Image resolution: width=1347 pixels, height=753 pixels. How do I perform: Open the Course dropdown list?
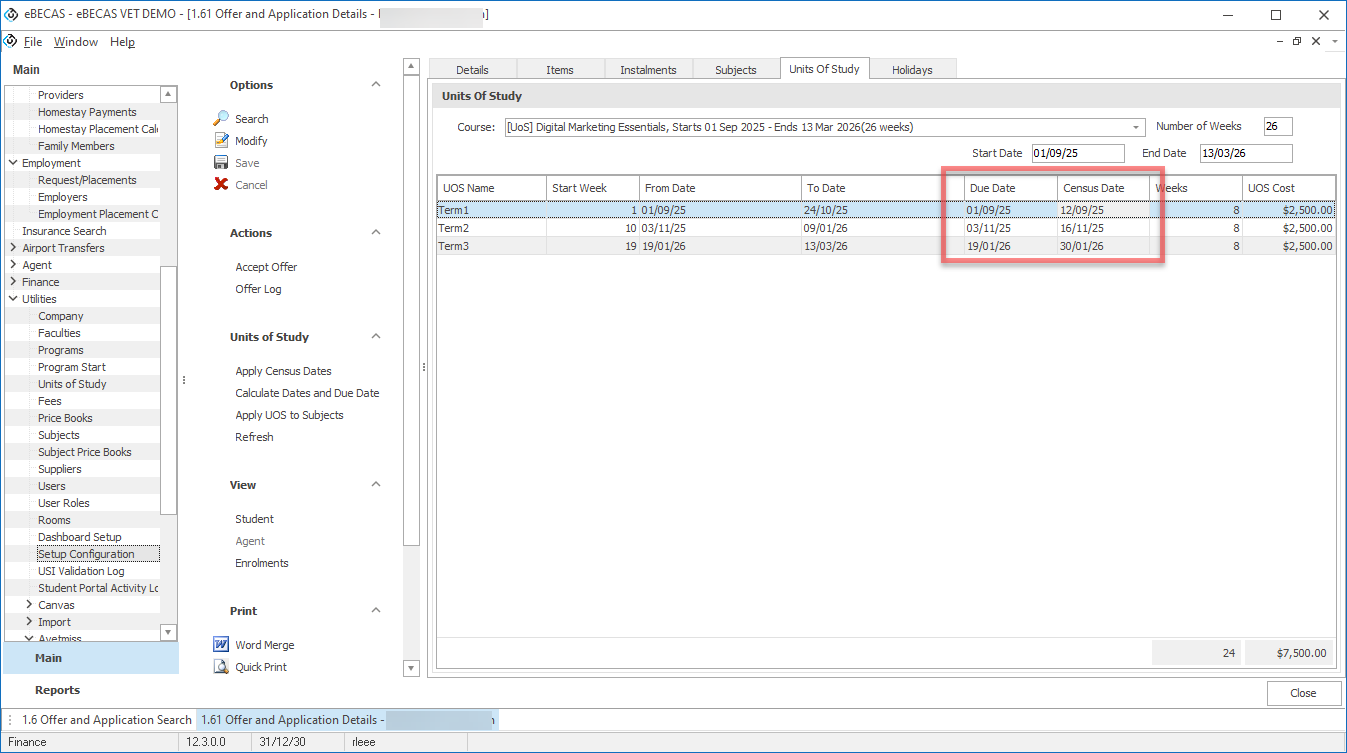tap(1136, 127)
